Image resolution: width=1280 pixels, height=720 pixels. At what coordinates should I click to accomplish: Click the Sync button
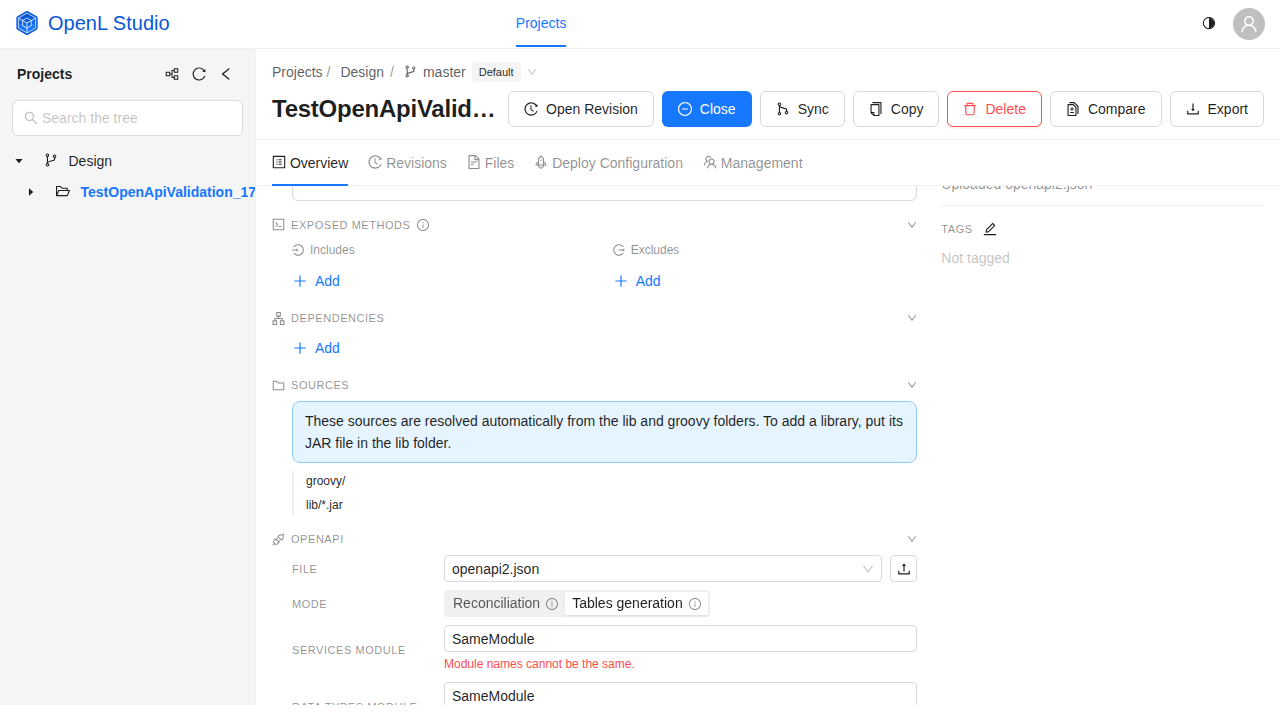(x=802, y=109)
